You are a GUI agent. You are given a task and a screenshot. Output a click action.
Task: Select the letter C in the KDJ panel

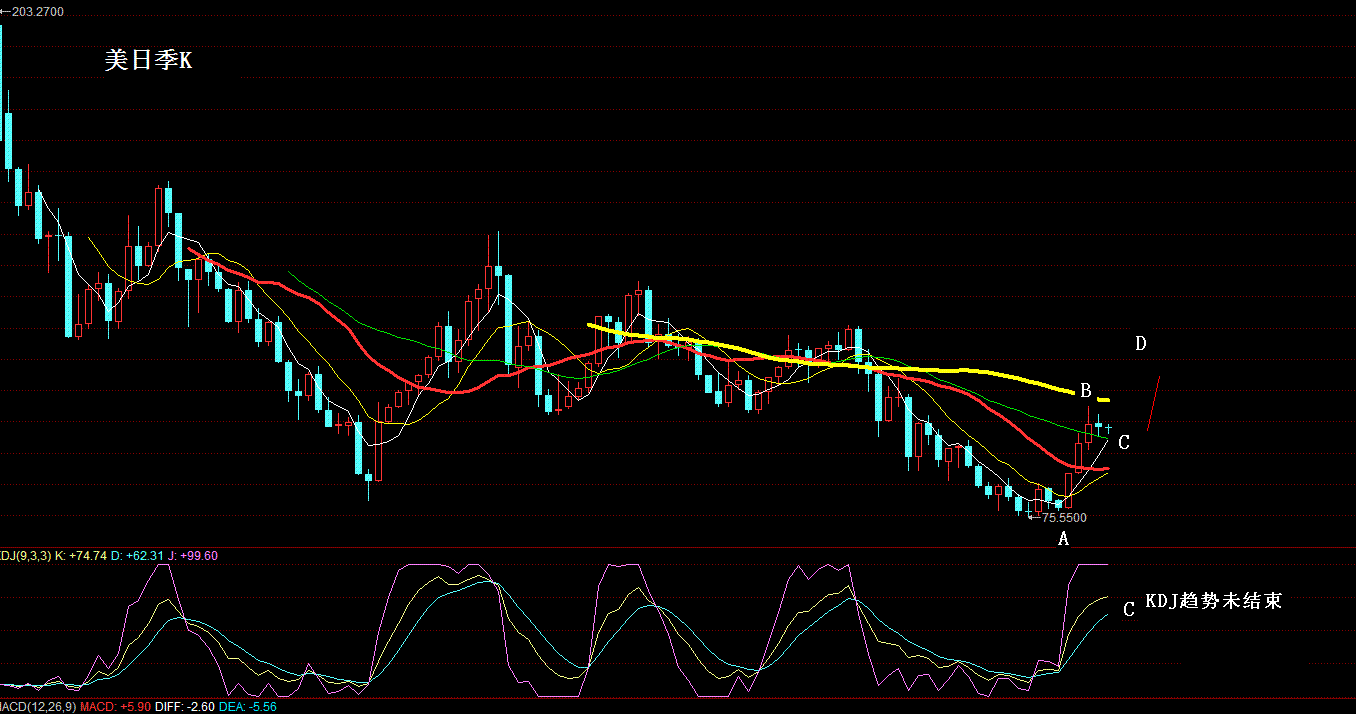coord(1129,609)
